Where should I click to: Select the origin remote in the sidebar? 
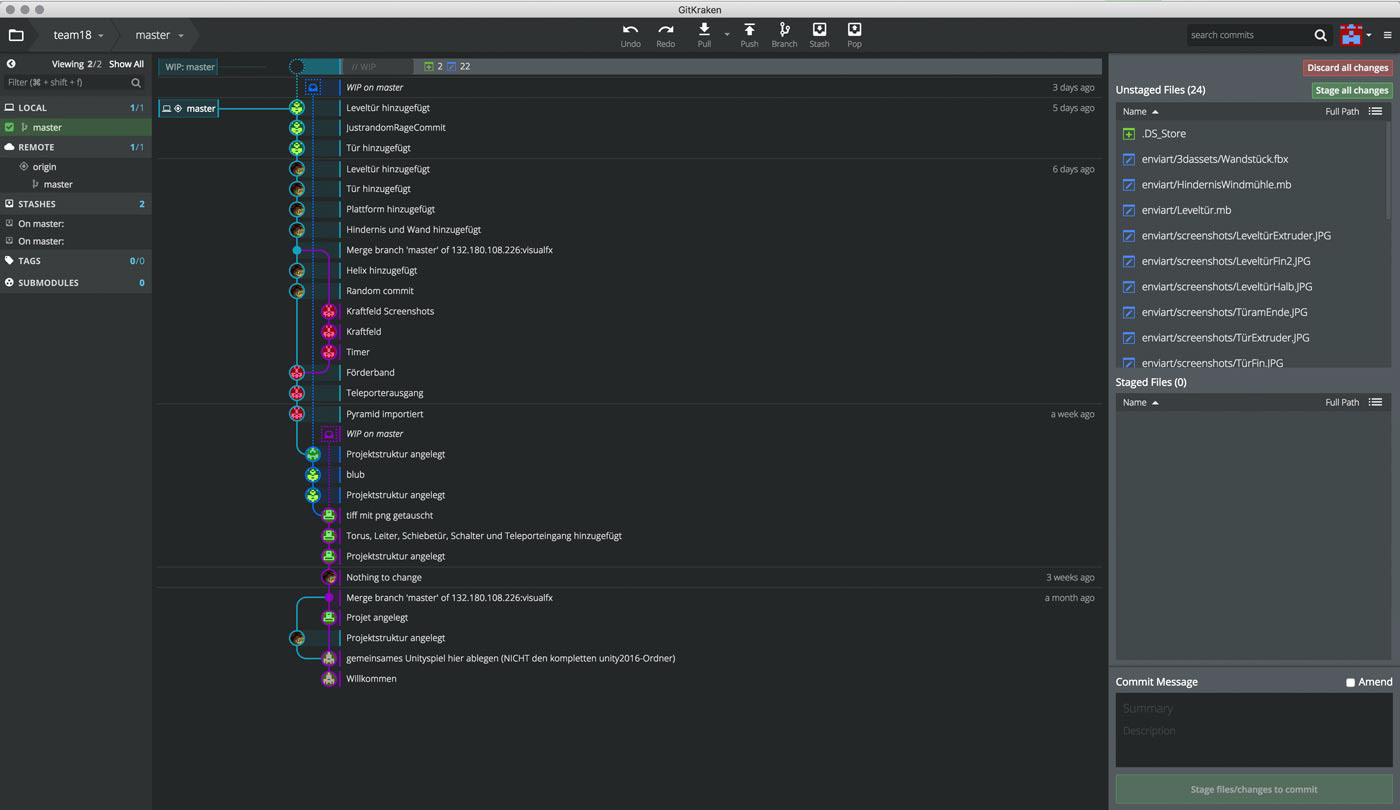(44, 167)
